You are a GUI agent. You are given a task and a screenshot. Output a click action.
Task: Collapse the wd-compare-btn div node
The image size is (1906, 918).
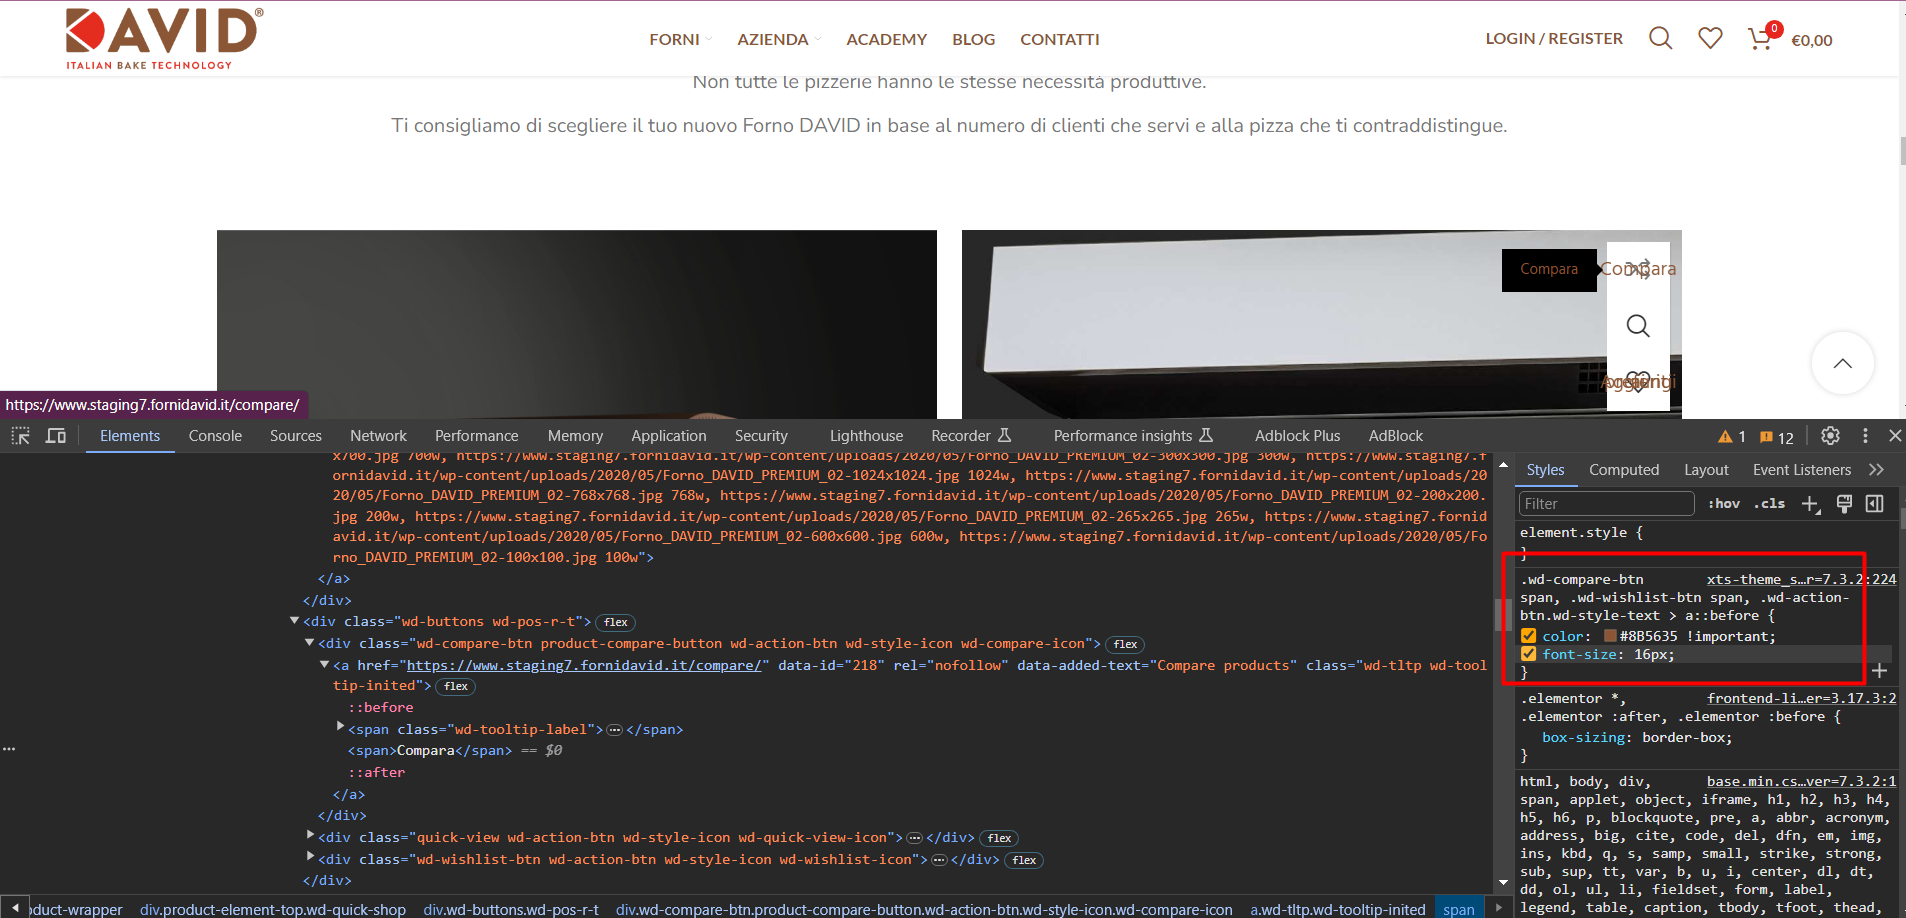click(x=309, y=643)
